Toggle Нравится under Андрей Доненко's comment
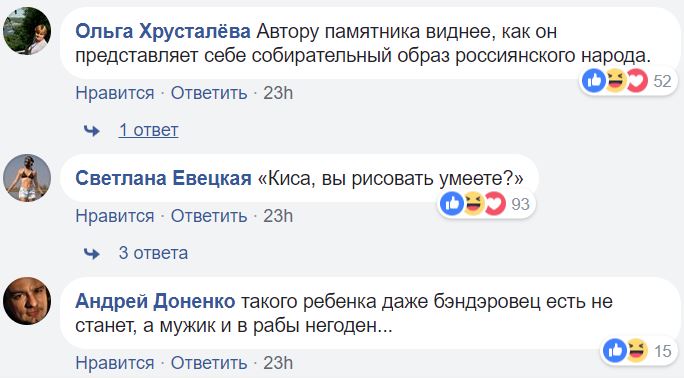Viewport: 684px width, 378px height. [x=115, y=363]
